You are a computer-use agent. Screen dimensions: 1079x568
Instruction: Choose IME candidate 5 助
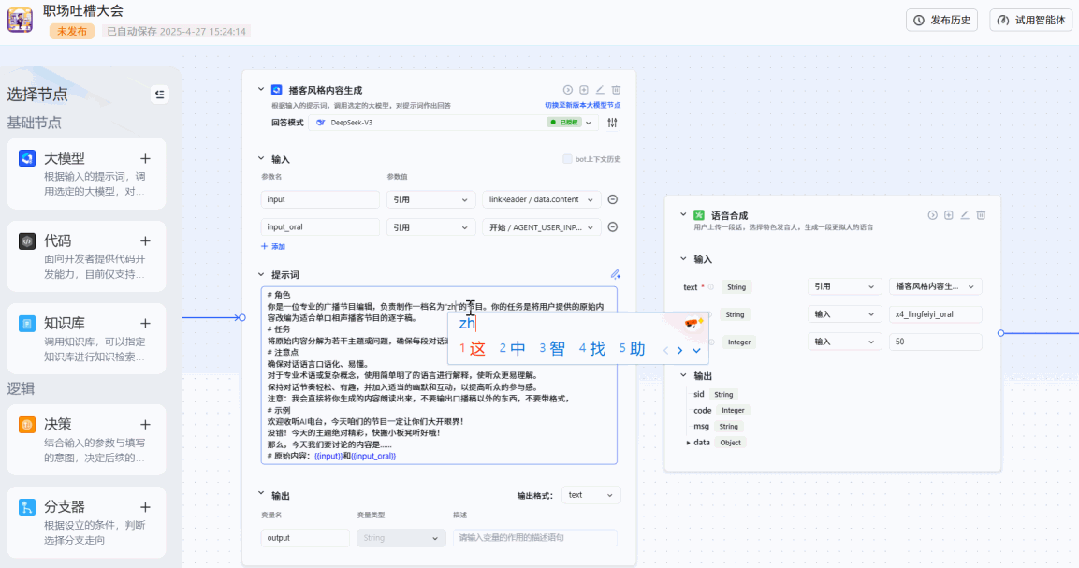click(x=632, y=348)
